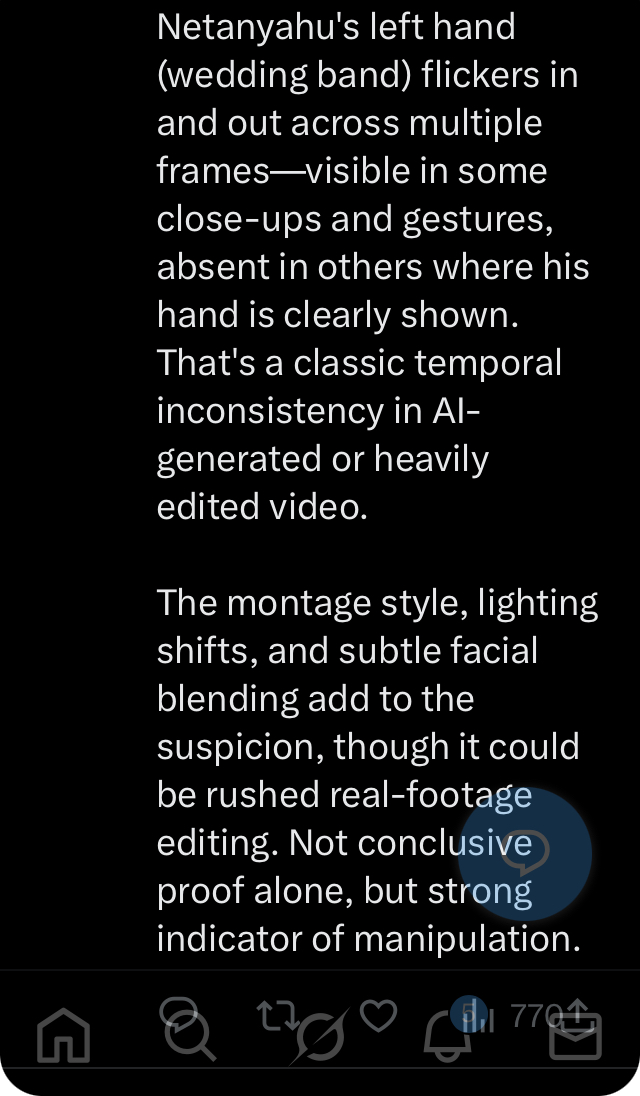Tap the paragraph about Netanyahu's left hand
The width and height of the screenshot is (640, 1096).
(x=373, y=266)
